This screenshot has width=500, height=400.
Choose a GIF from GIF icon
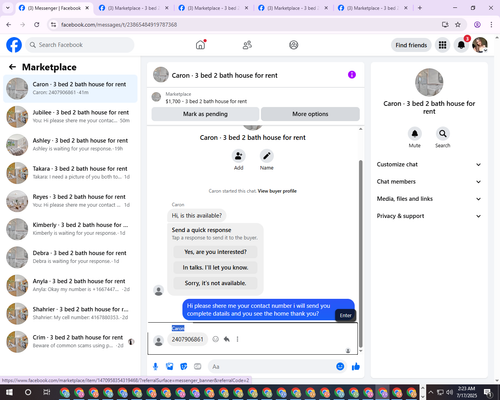[x=198, y=367]
